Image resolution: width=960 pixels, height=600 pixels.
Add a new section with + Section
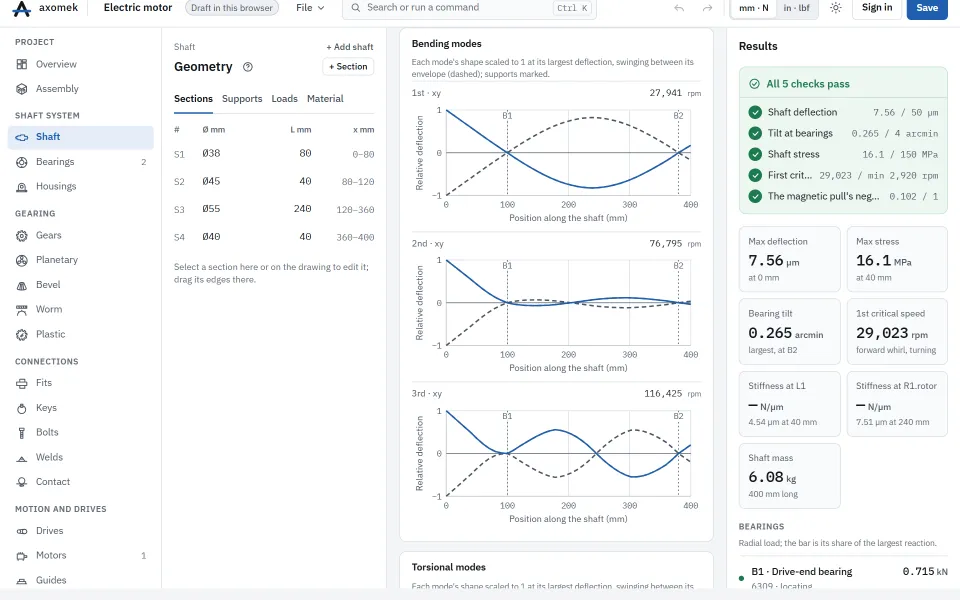(x=348, y=67)
